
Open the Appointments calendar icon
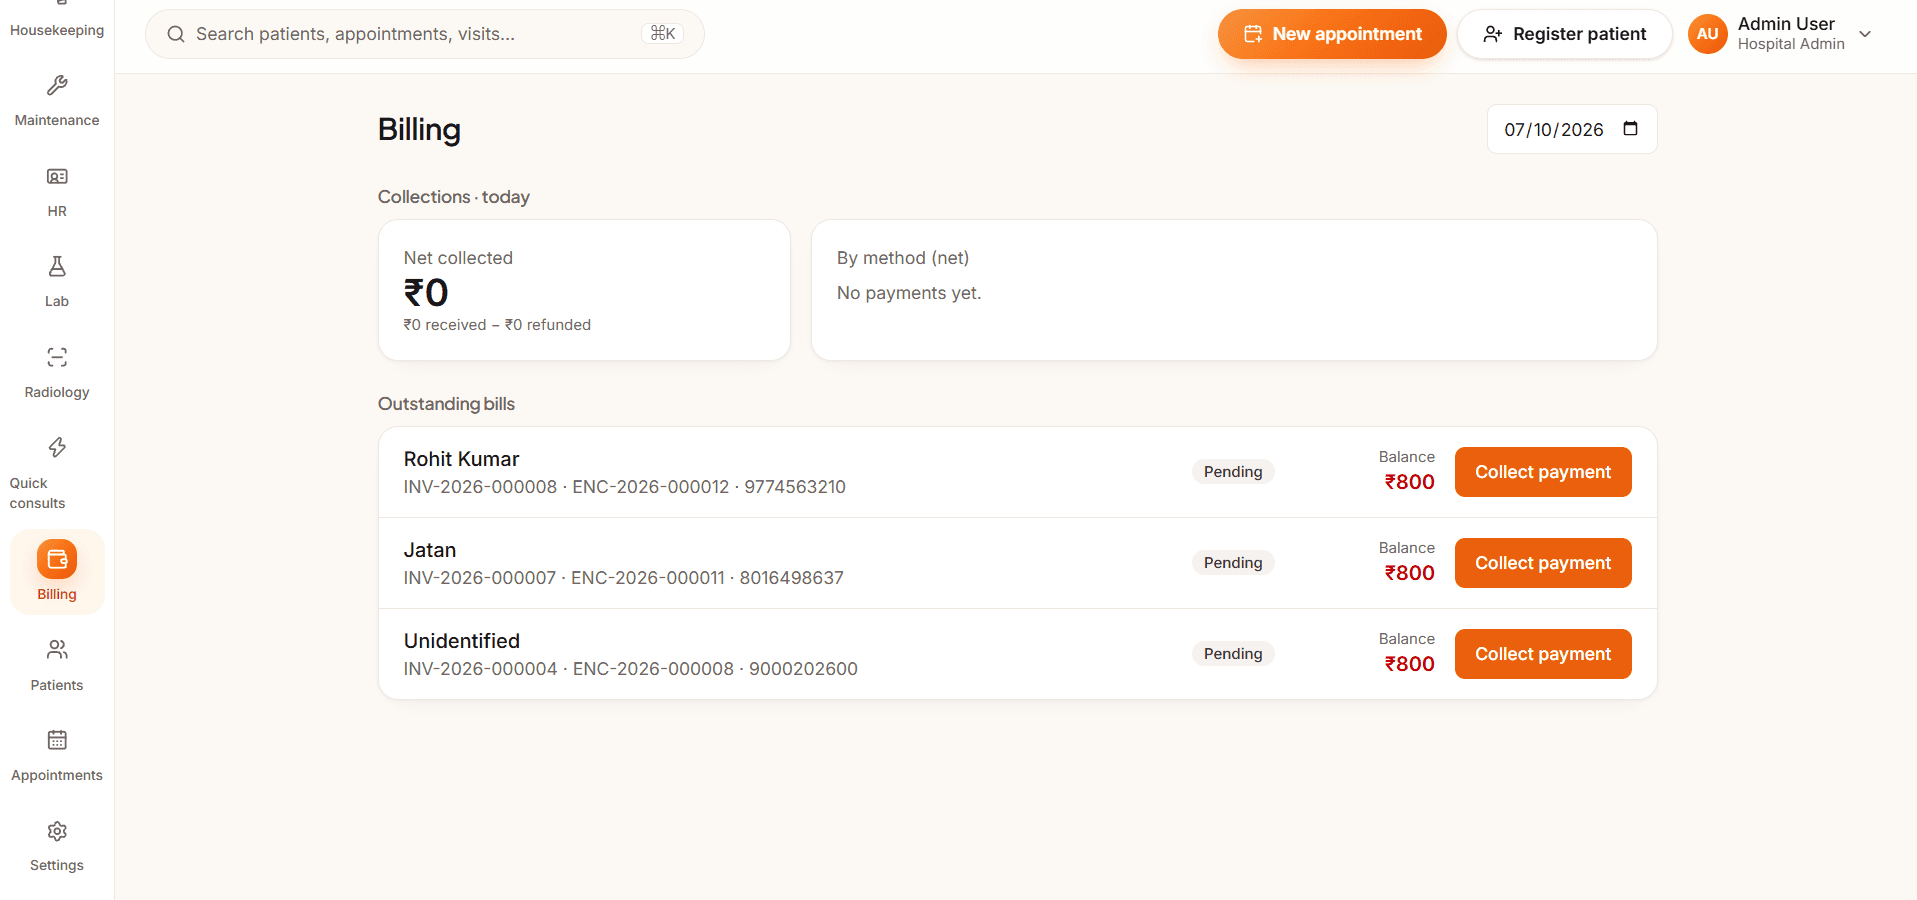pos(57,740)
